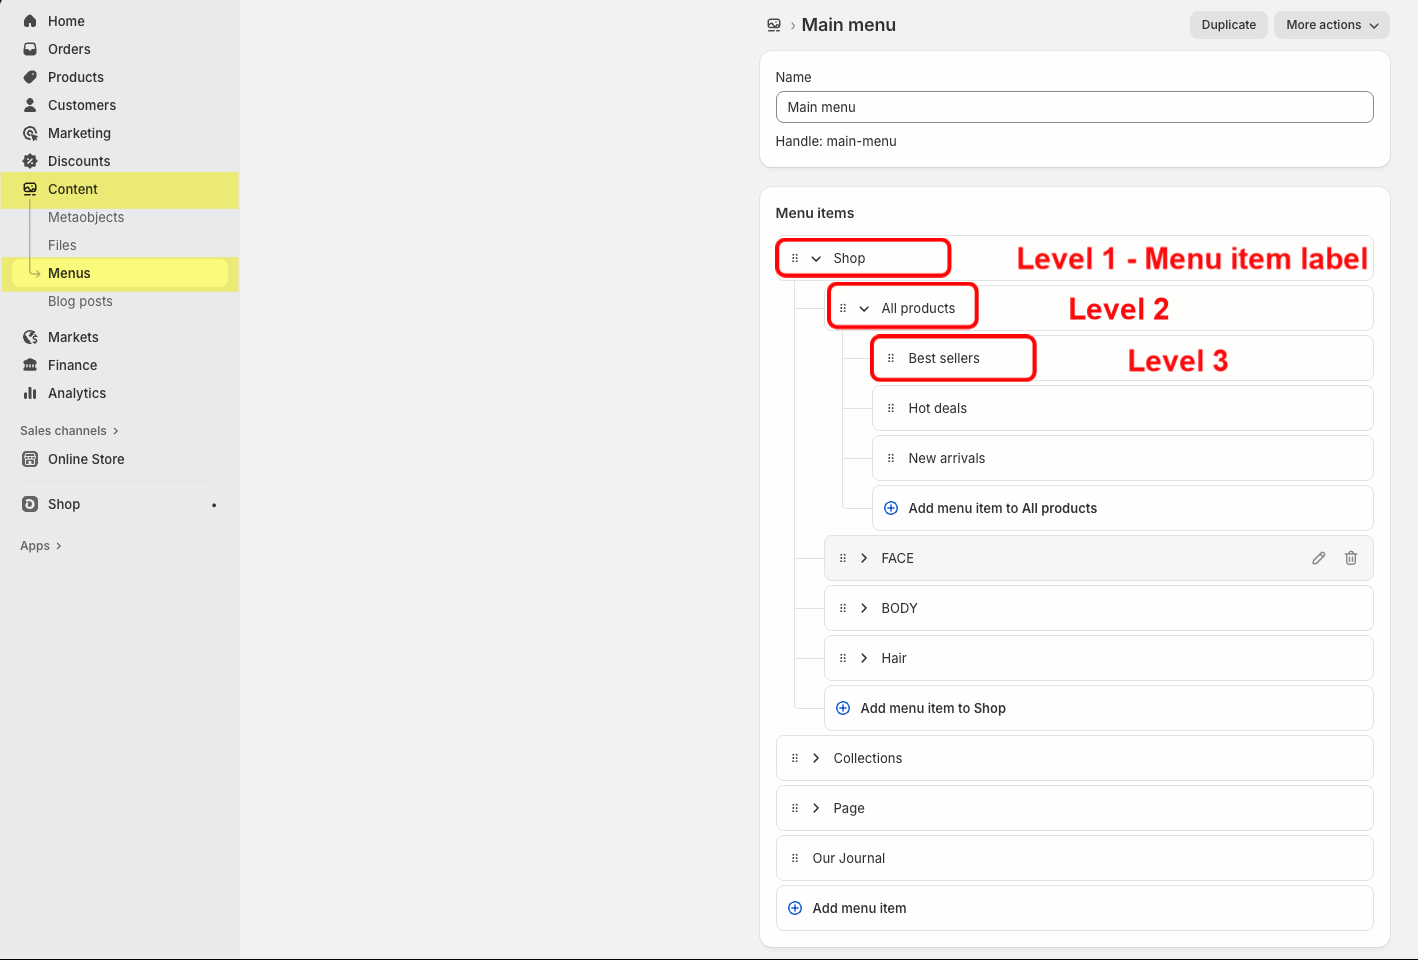This screenshot has height=960, width=1418.
Task: Collapse the Shop menu item
Action: click(x=816, y=258)
